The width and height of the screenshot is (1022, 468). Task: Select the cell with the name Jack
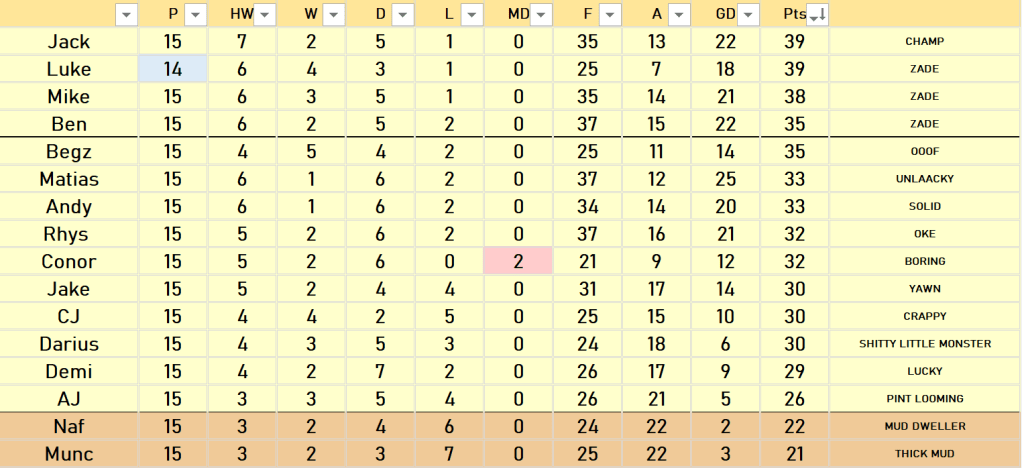tap(69, 42)
